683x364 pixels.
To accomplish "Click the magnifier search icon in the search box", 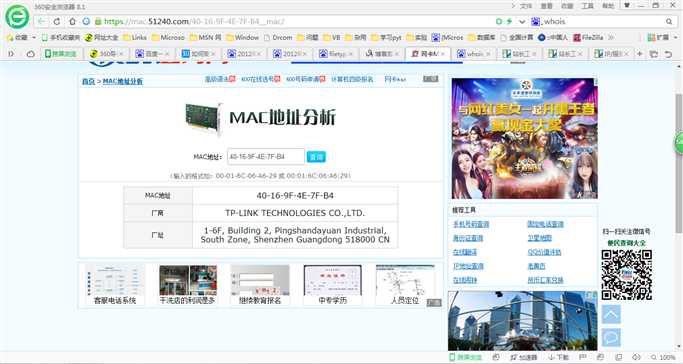I will coord(669,21).
